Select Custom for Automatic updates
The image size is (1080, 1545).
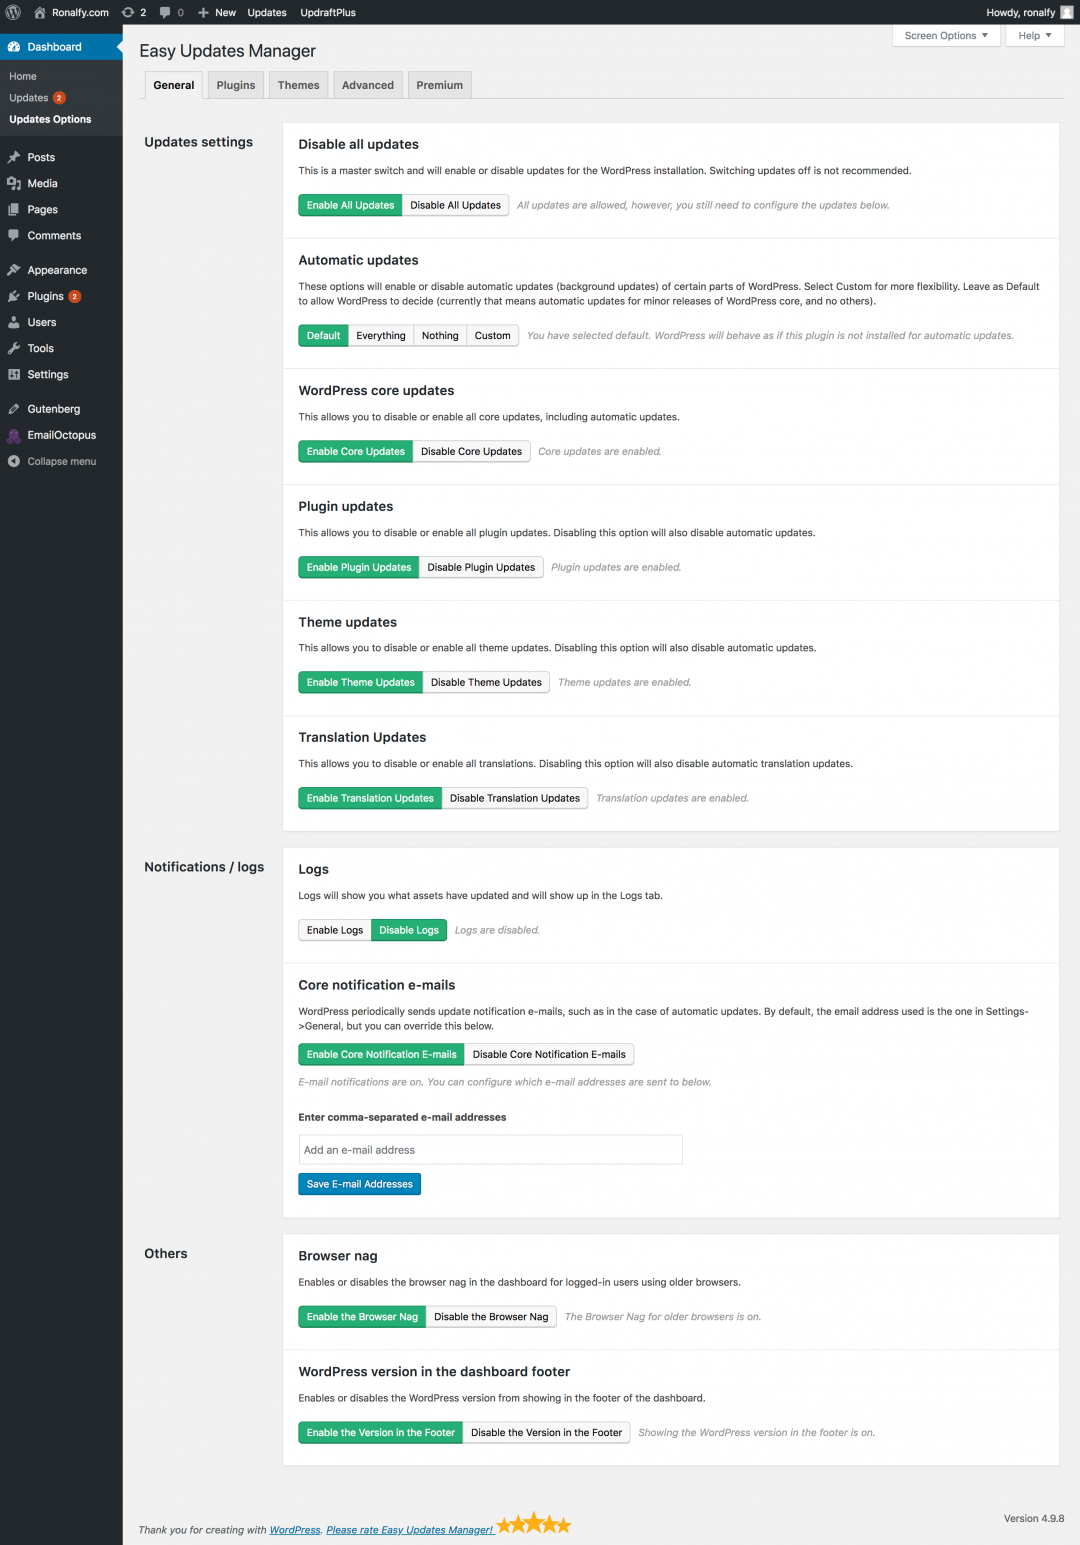point(491,335)
